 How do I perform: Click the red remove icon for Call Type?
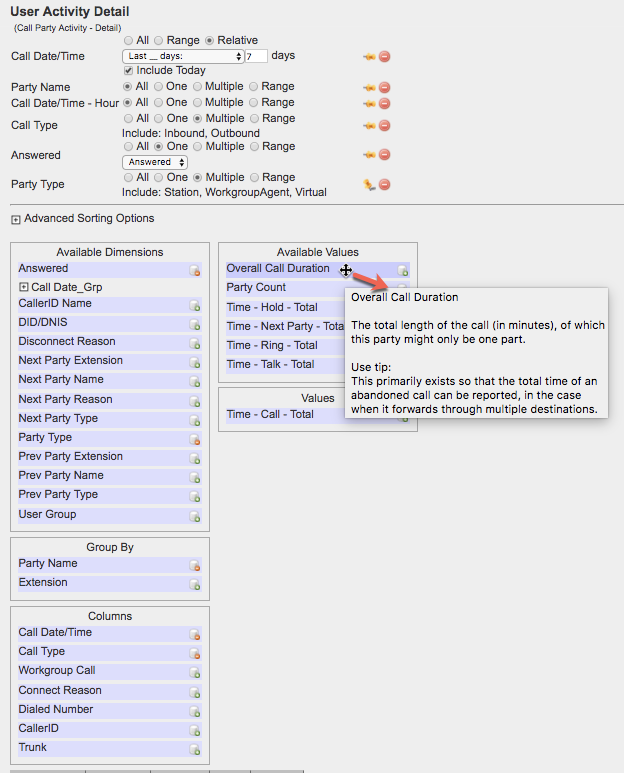pyautogui.click(x=384, y=126)
